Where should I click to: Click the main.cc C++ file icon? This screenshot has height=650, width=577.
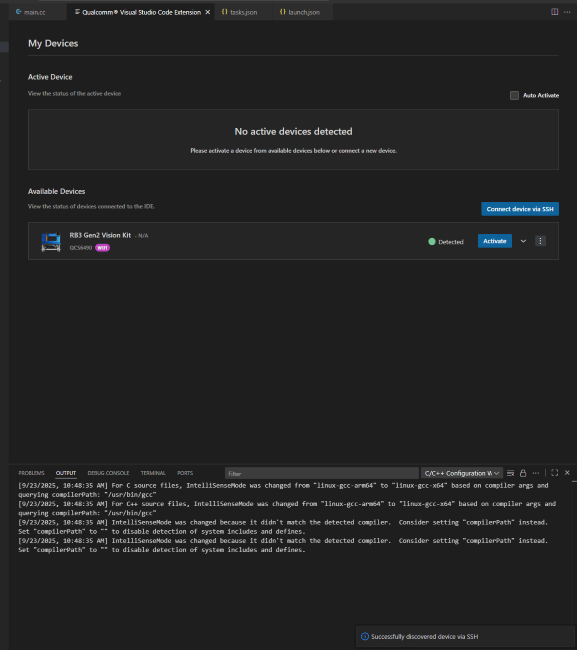[x=18, y=12]
